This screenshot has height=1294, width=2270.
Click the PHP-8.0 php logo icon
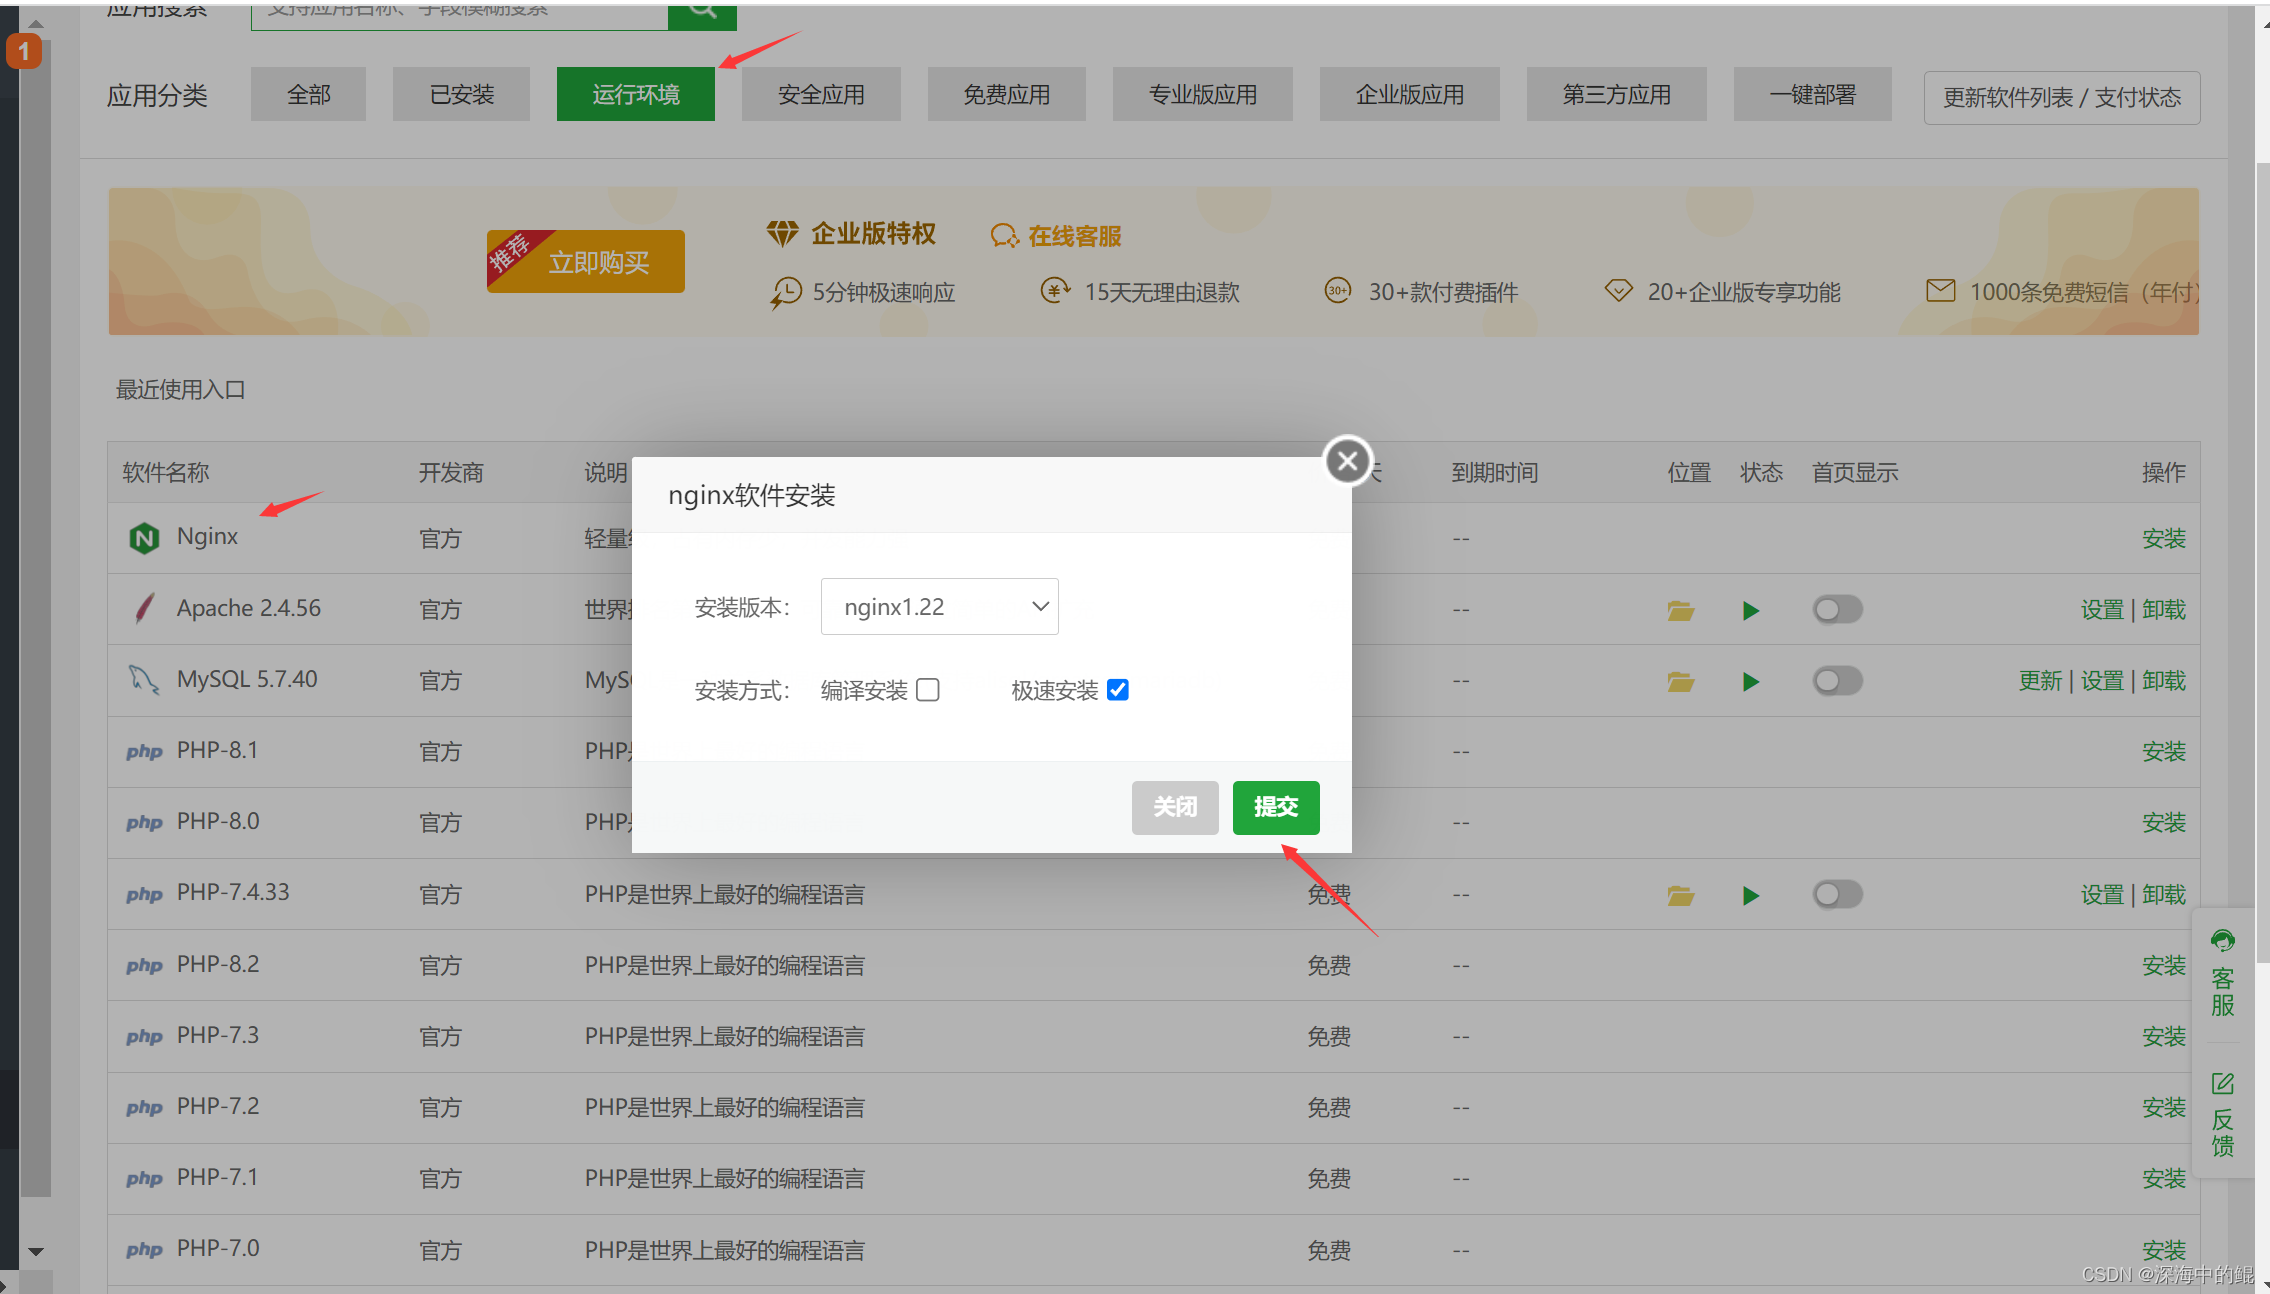[x=144, y=823]
